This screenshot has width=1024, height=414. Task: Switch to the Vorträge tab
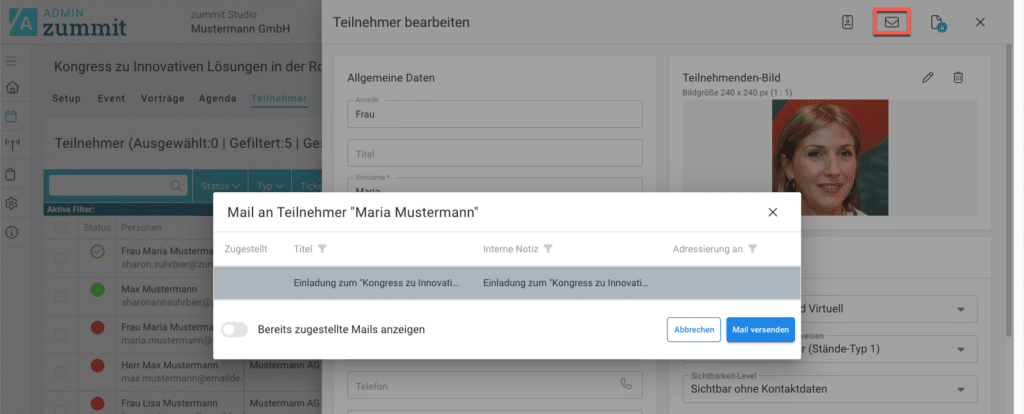coord(164,99)
